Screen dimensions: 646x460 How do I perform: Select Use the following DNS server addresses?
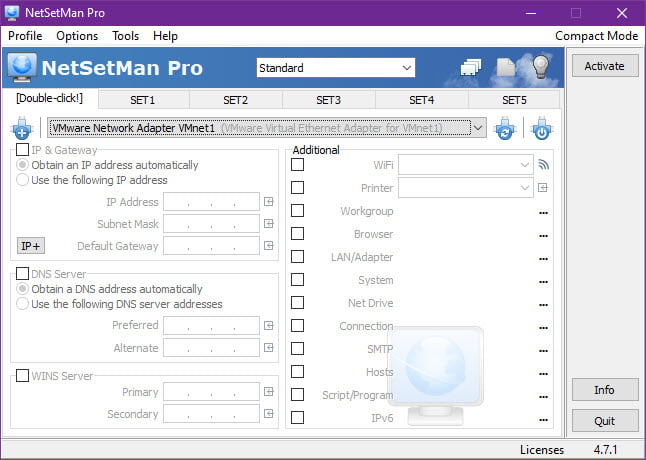pos(119,304)
